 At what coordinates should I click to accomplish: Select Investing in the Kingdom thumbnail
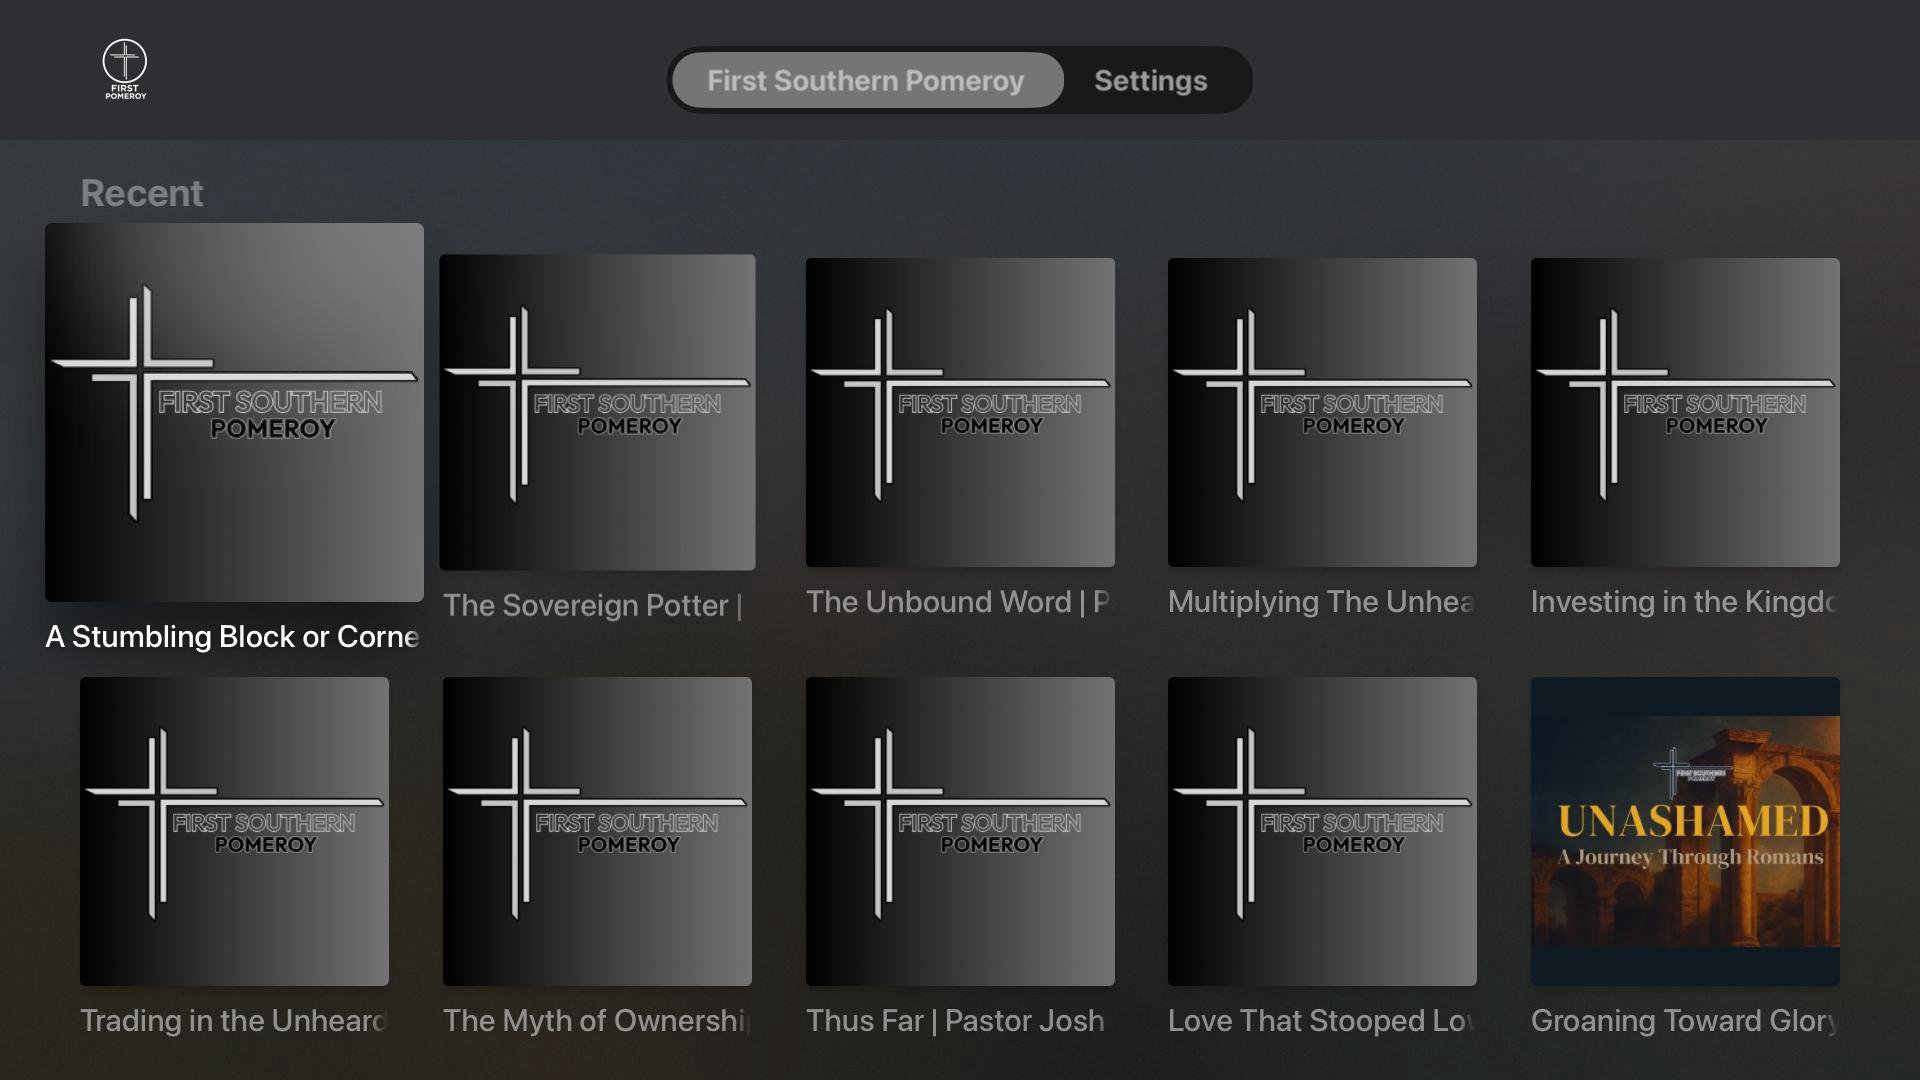click(x=1684, y=412)
